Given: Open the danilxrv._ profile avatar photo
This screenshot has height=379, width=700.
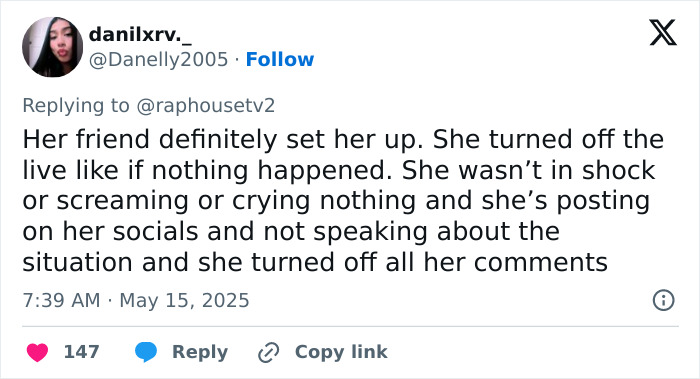Looking at the screenshot, I should 52,47.
